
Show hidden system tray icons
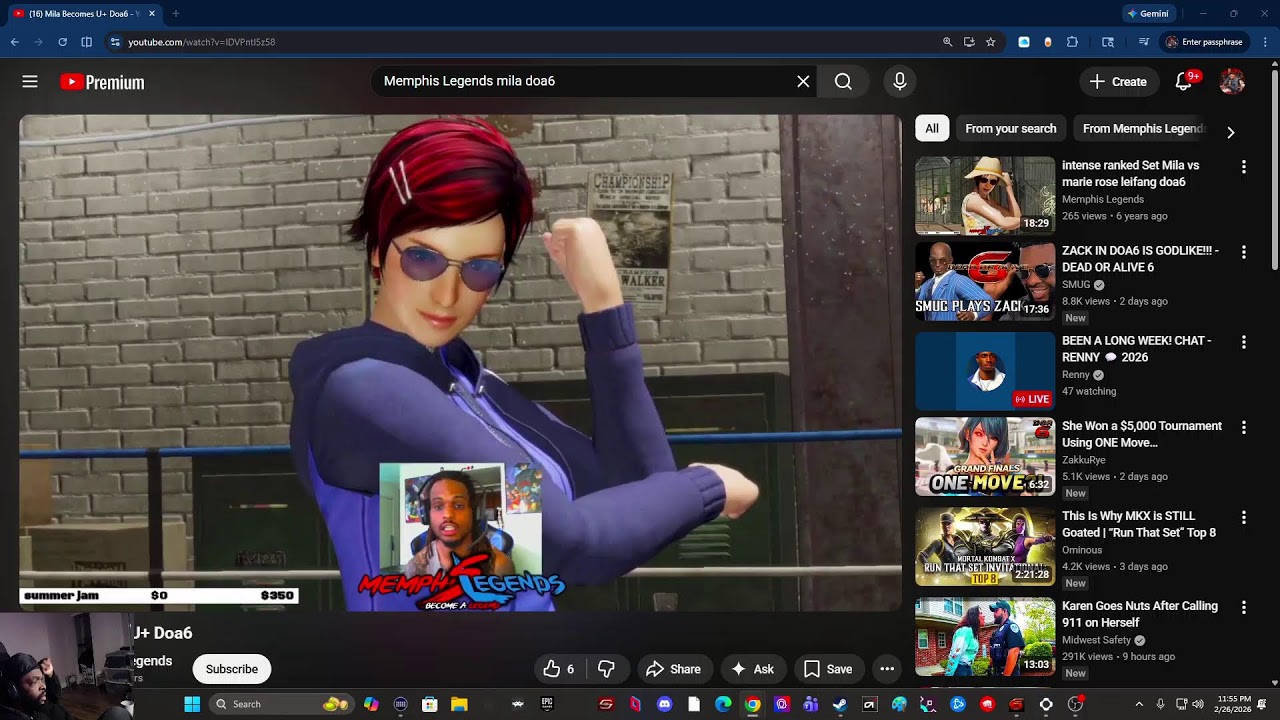[1138, 704]
